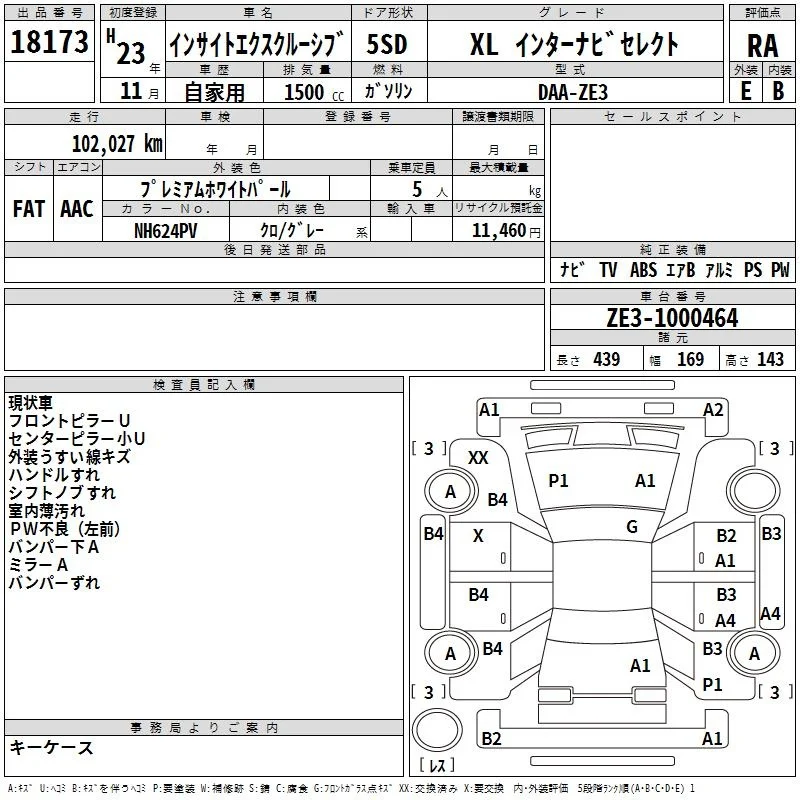Click the キーケース office note
800x800 pixels.
(x=52, y=747)
